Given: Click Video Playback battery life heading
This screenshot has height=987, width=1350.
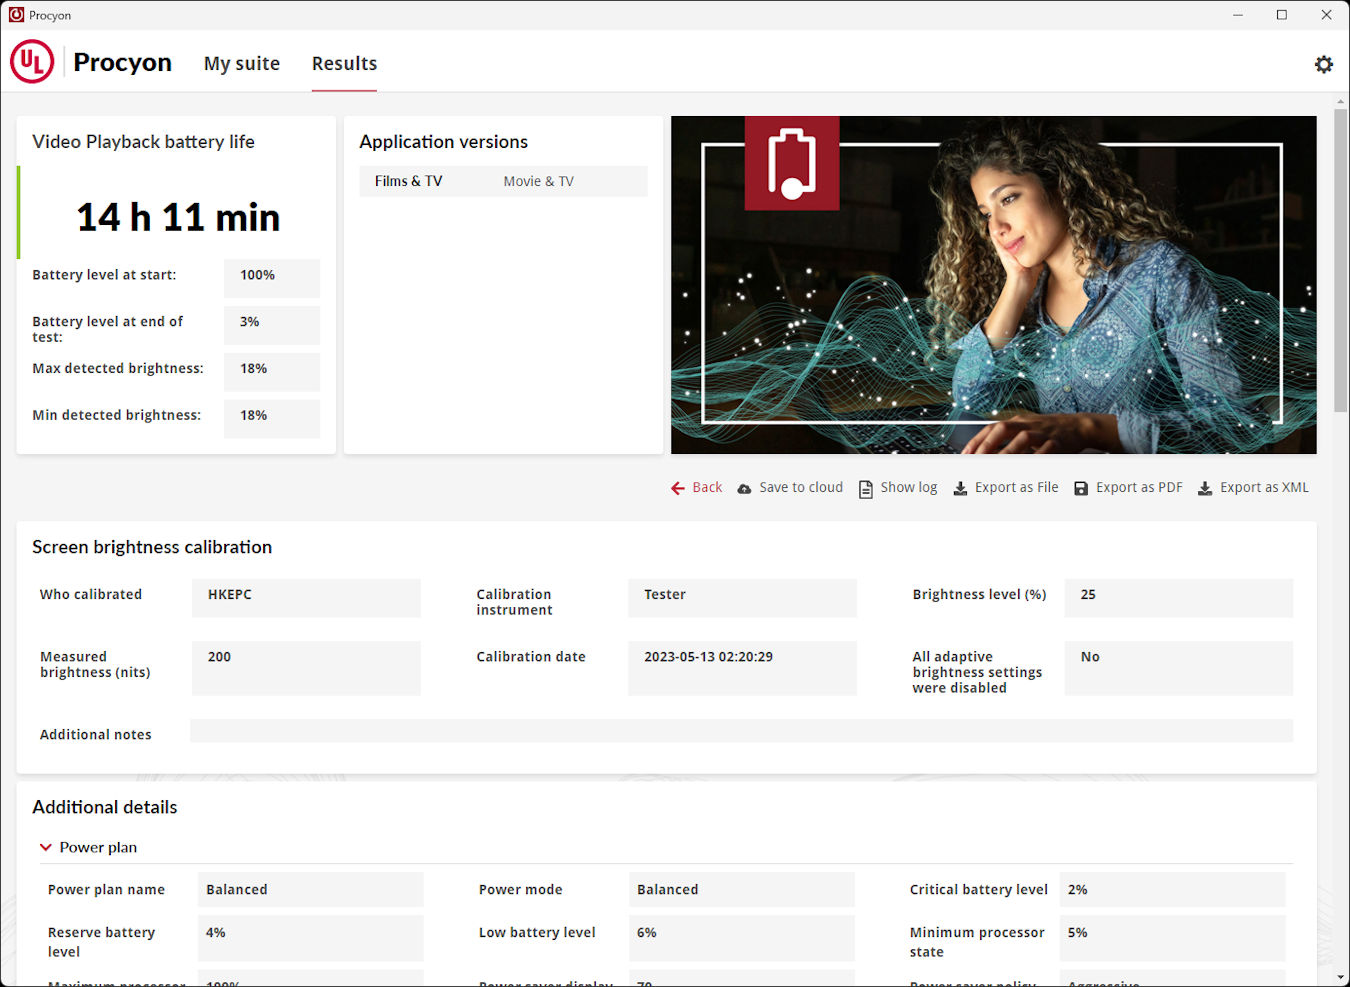Looking at the screenshot, I should [x=143, y=142].
